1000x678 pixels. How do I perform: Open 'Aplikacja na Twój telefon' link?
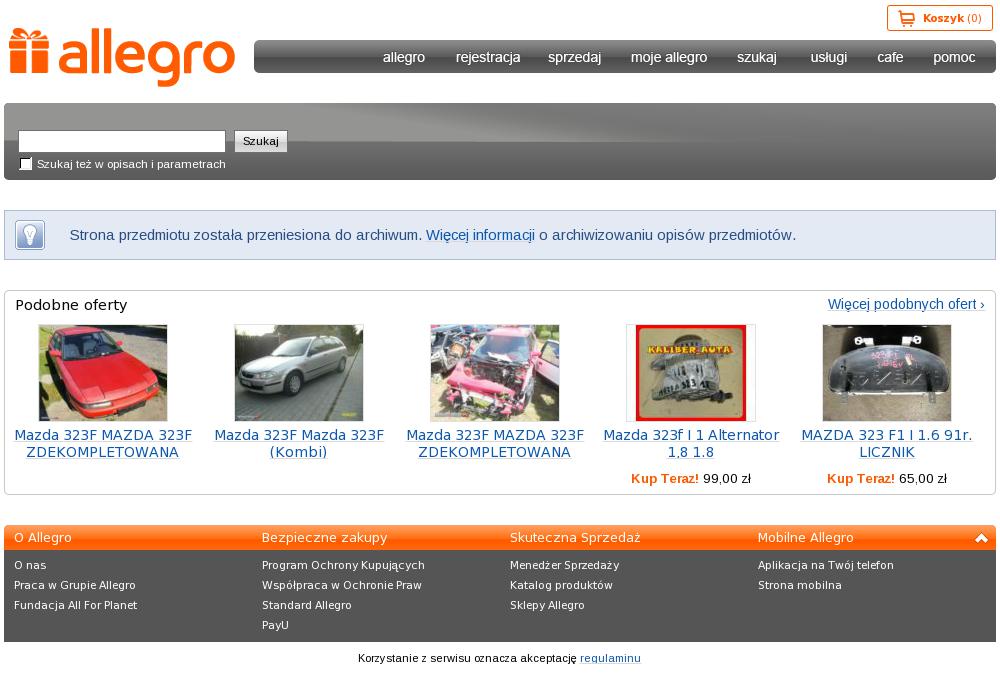pyautogui.click(x=826, y=565)
